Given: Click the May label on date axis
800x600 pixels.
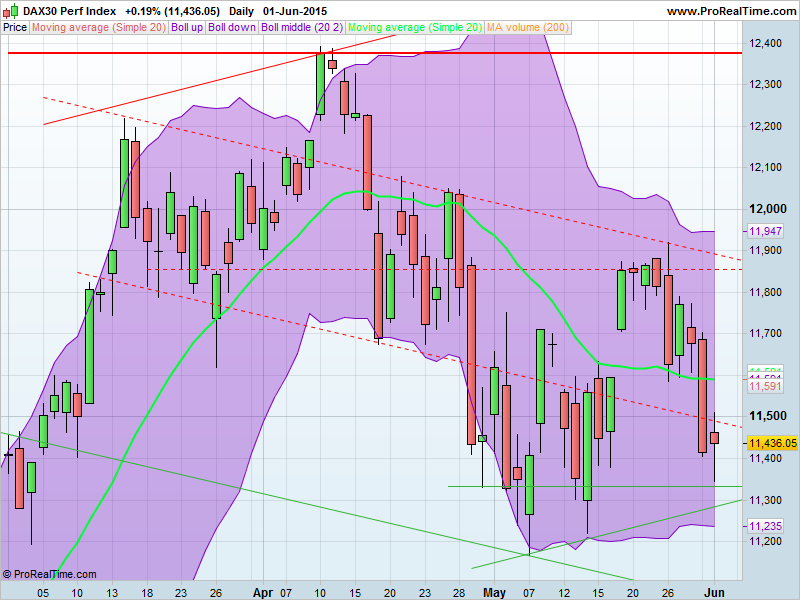Looking at the screenshot, I should coord(494,593).
